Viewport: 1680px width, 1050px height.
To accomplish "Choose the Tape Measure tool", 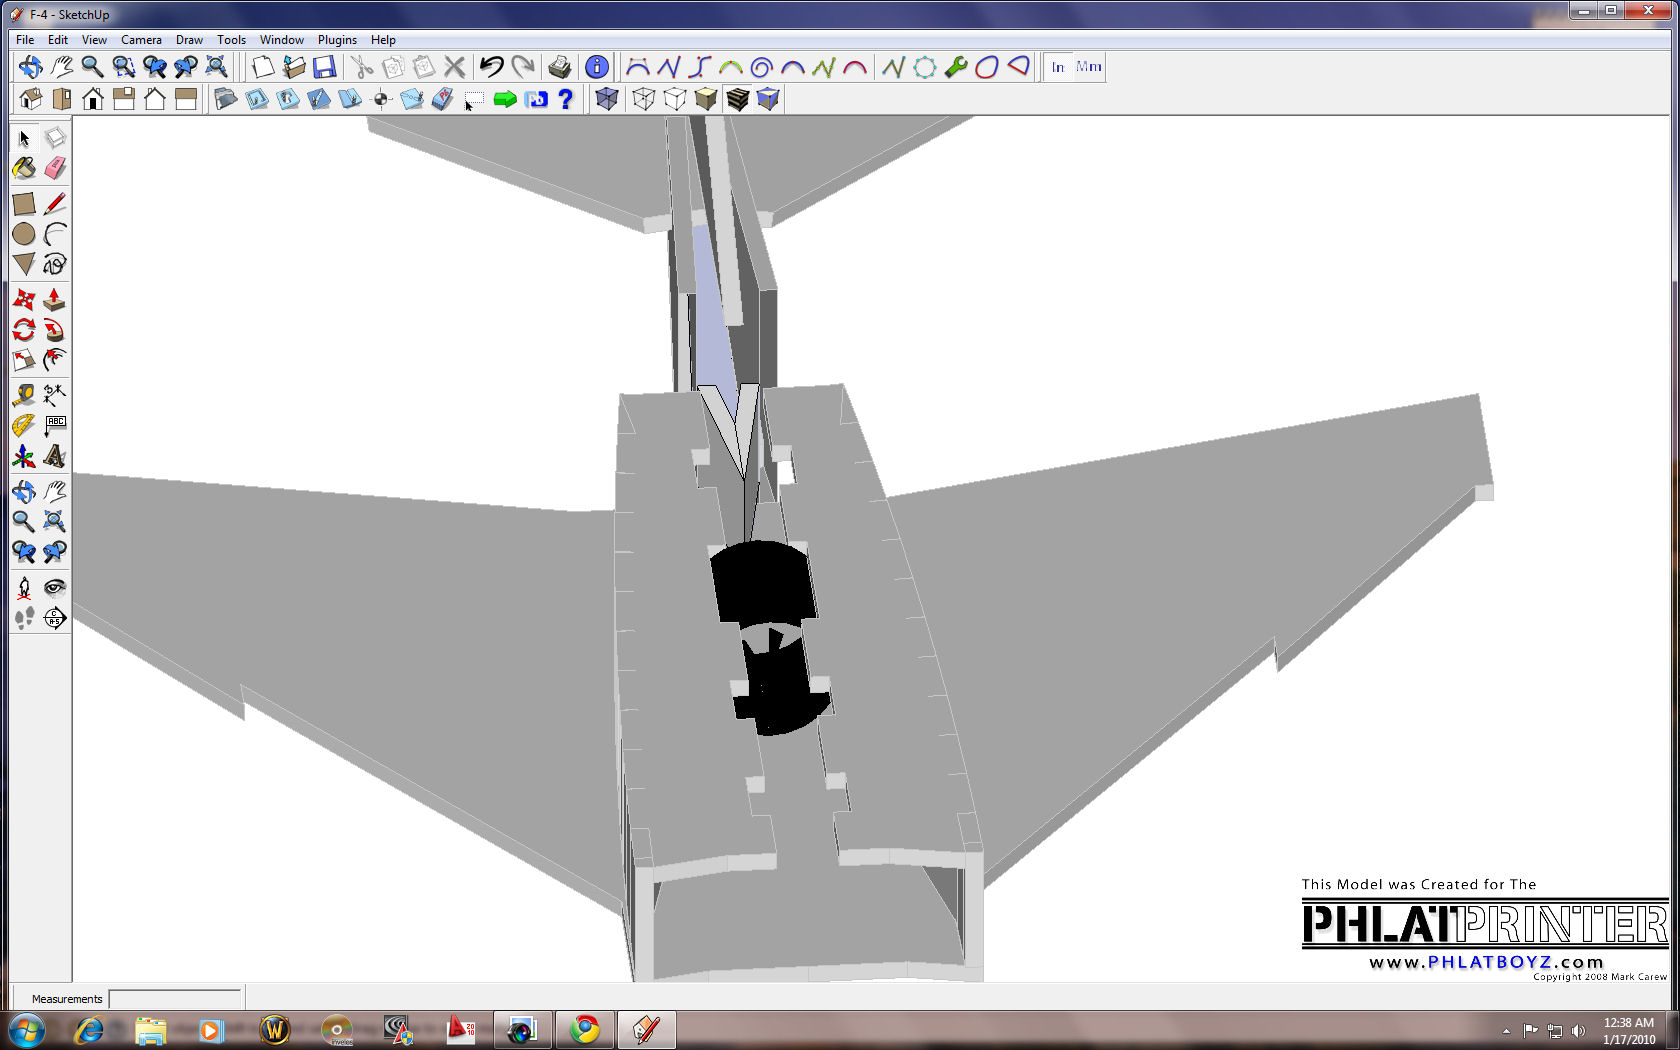I will (x=24, y=395).
